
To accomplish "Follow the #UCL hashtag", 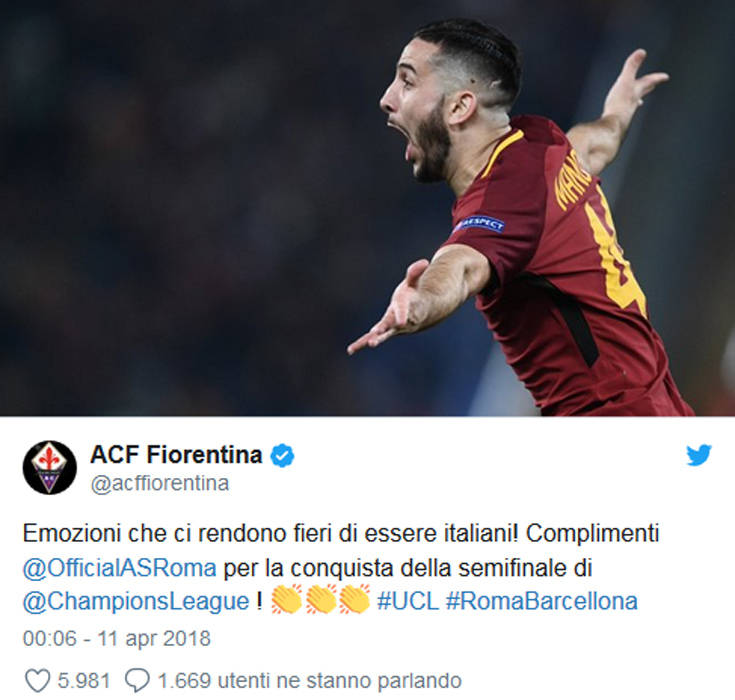I will coord(408,601).
